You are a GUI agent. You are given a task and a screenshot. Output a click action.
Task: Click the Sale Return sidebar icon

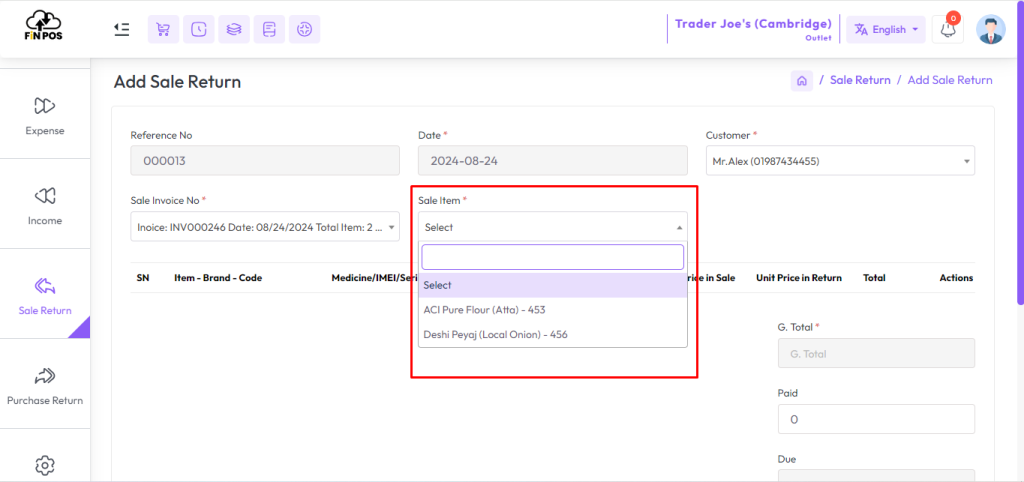(44, 285)
